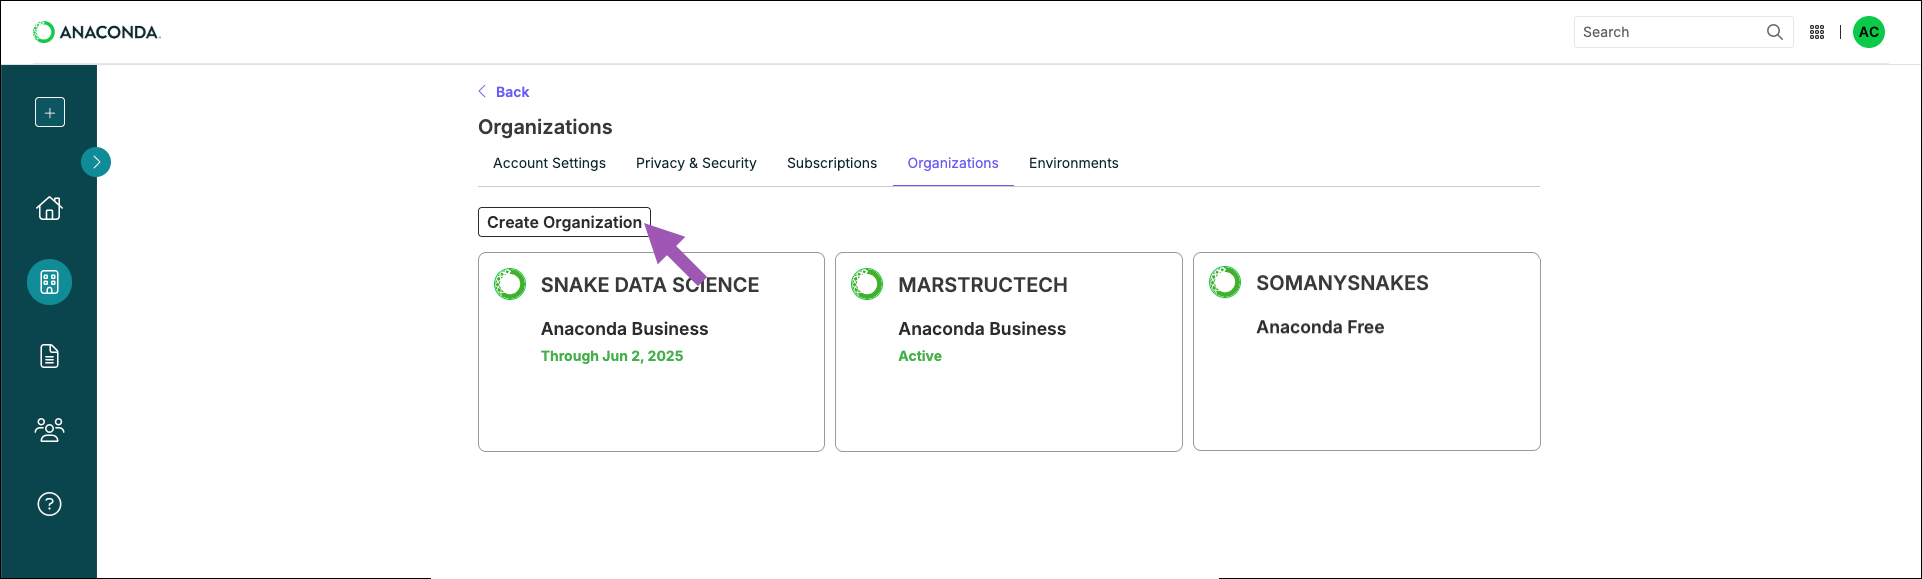Image resolution: width=1922 pixels, height=579 pixels.
Task: Click the Create Organization button
Action: coord(564,222)
